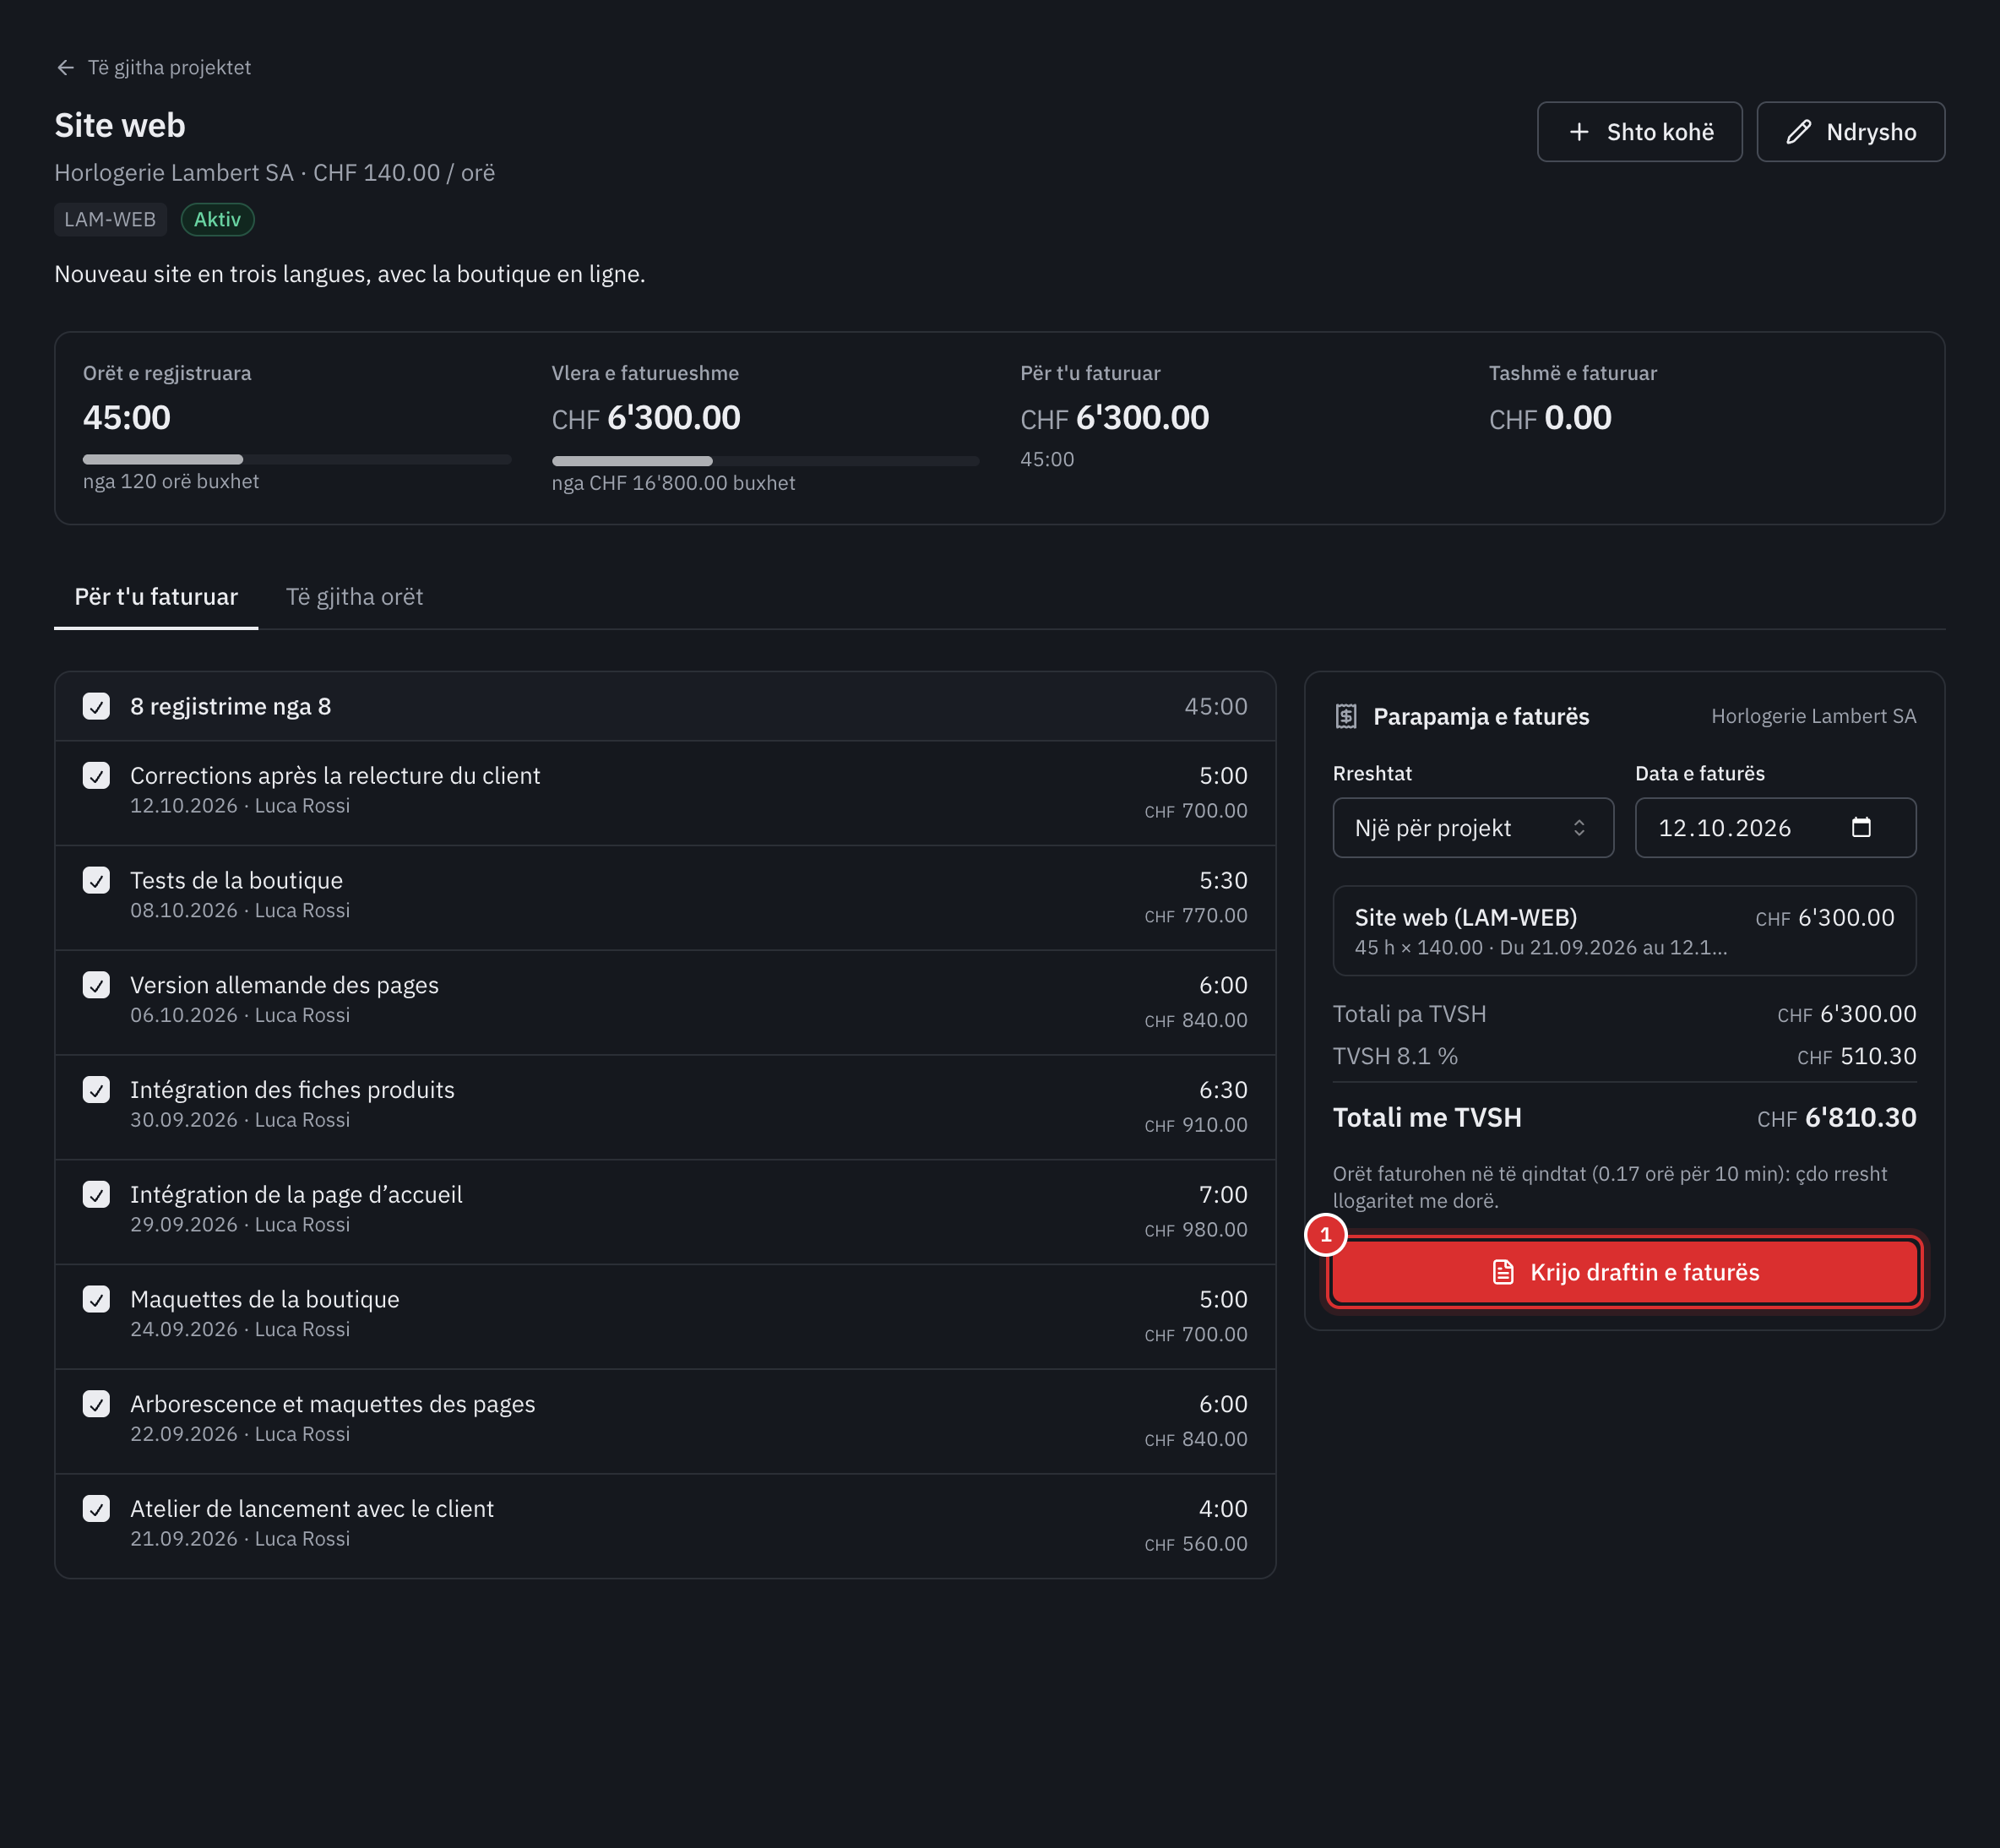Click the pencil icon in Ndrysho
Screen dimensions: 2000x1848
click(1798, 132)
